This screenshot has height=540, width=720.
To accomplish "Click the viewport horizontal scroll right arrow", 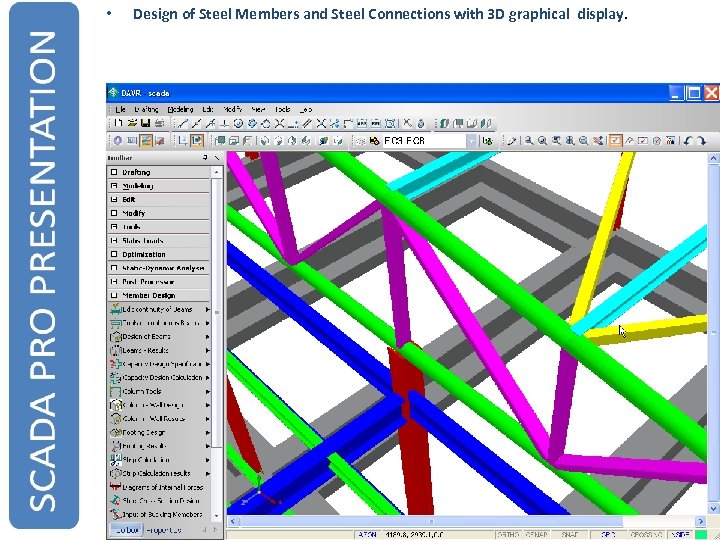I will tap(701, 521).
